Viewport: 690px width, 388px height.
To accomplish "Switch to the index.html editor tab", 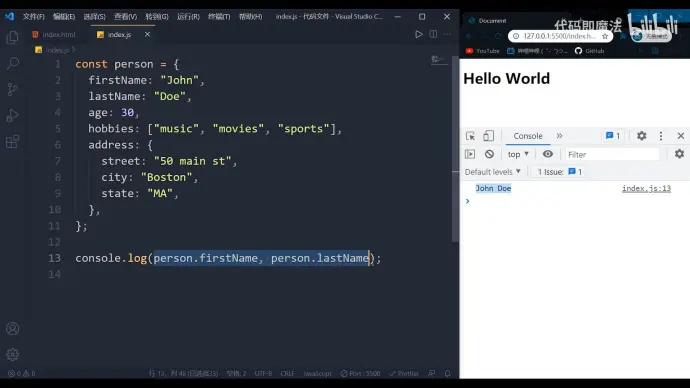I will coord(54,34).
